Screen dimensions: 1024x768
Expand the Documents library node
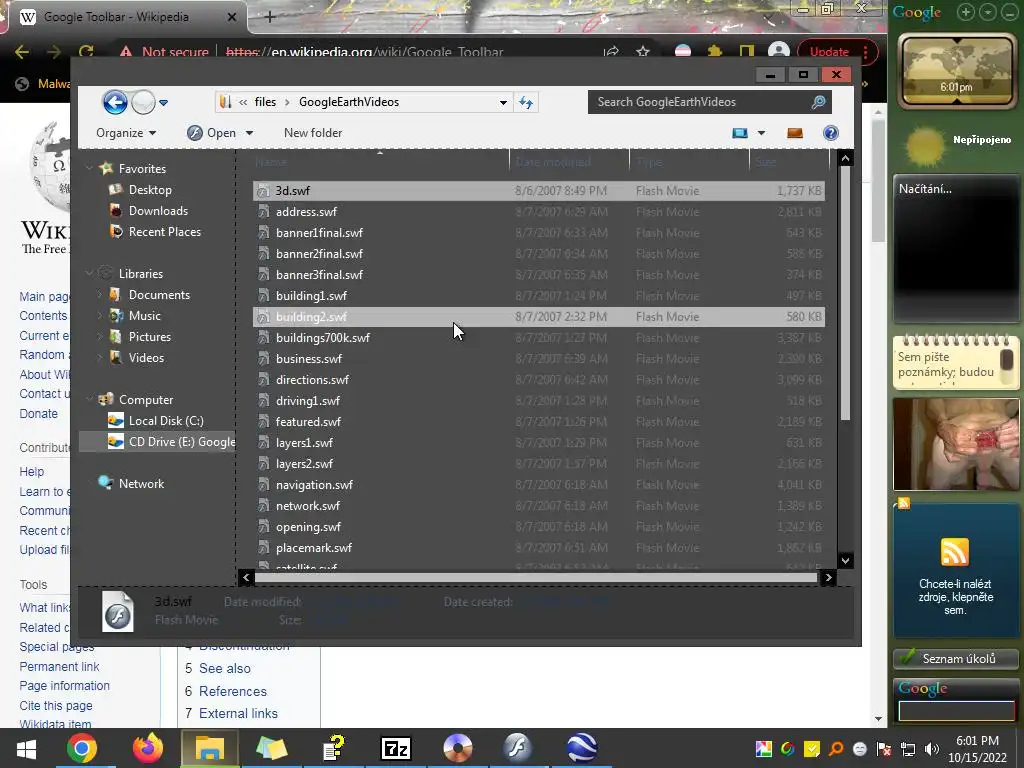(99, 295)
